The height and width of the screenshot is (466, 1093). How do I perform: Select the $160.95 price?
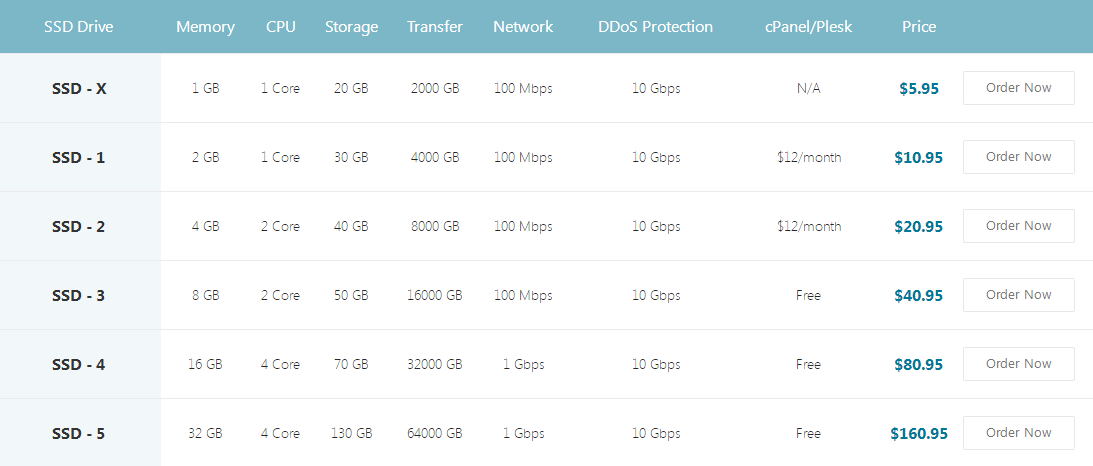tap(919, 434)
